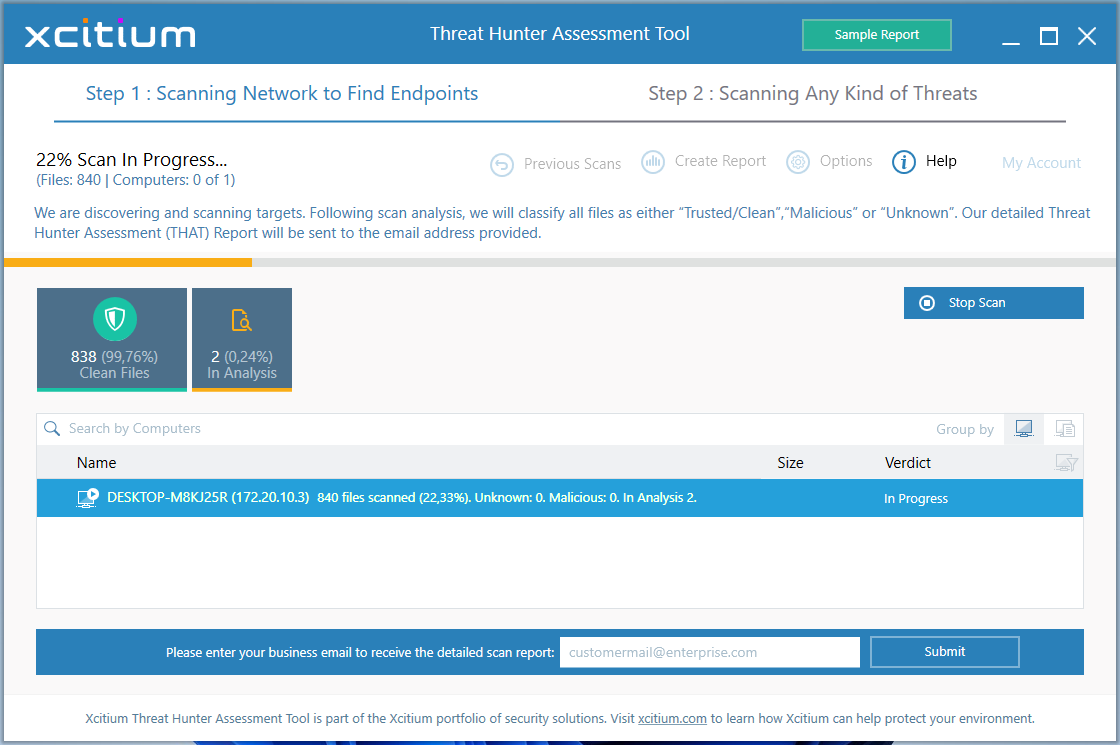Click the Create Report chart icon
The width and height of the screenshot is (1120, 745).
pyautogui.click(x=653, y=161)
